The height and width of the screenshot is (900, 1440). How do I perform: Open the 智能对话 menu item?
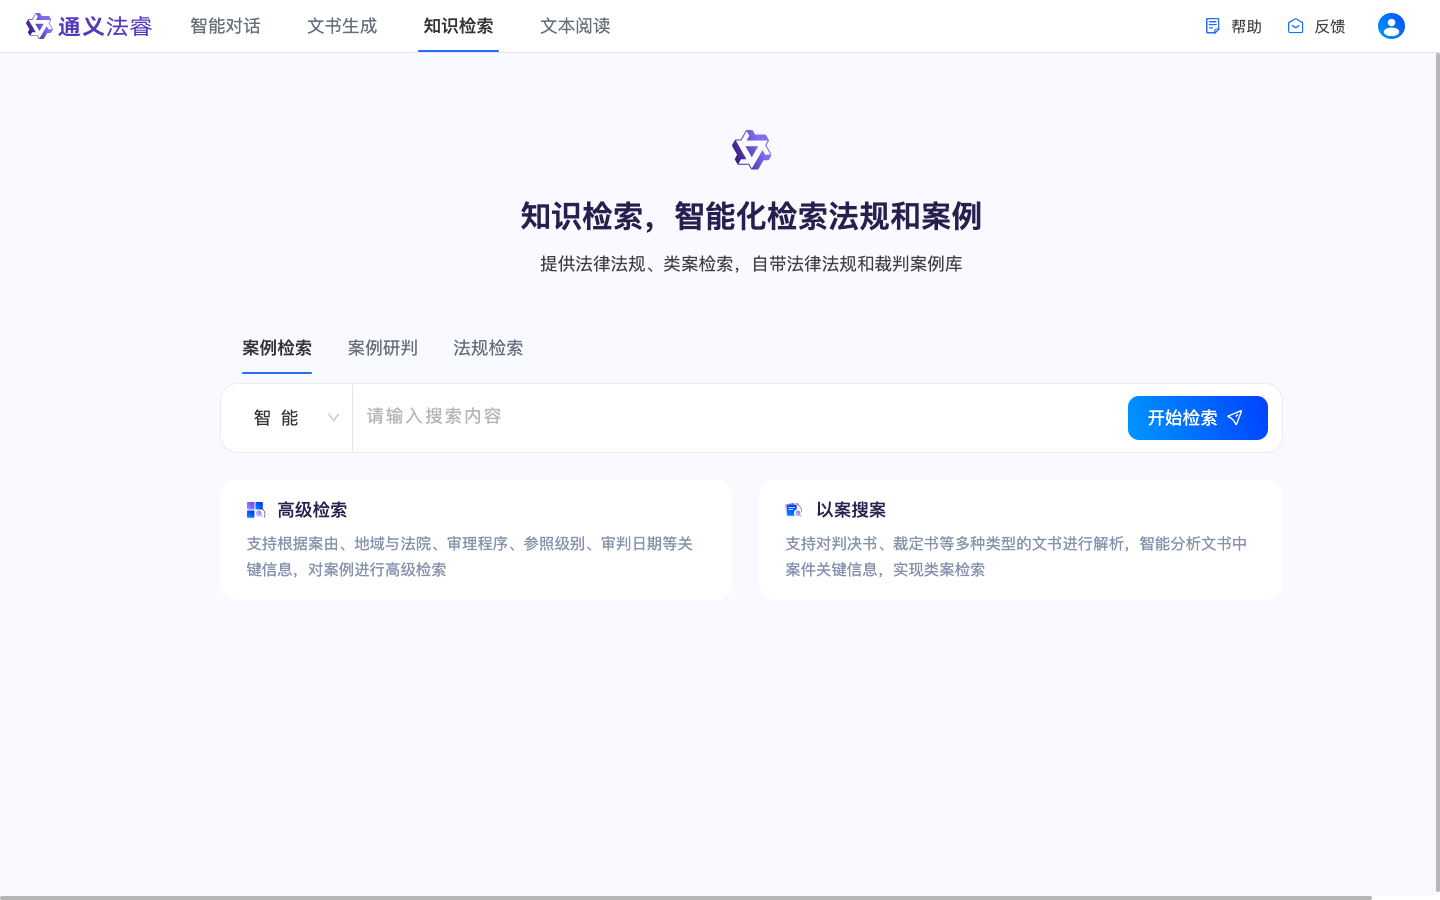[x=226, y=26]
